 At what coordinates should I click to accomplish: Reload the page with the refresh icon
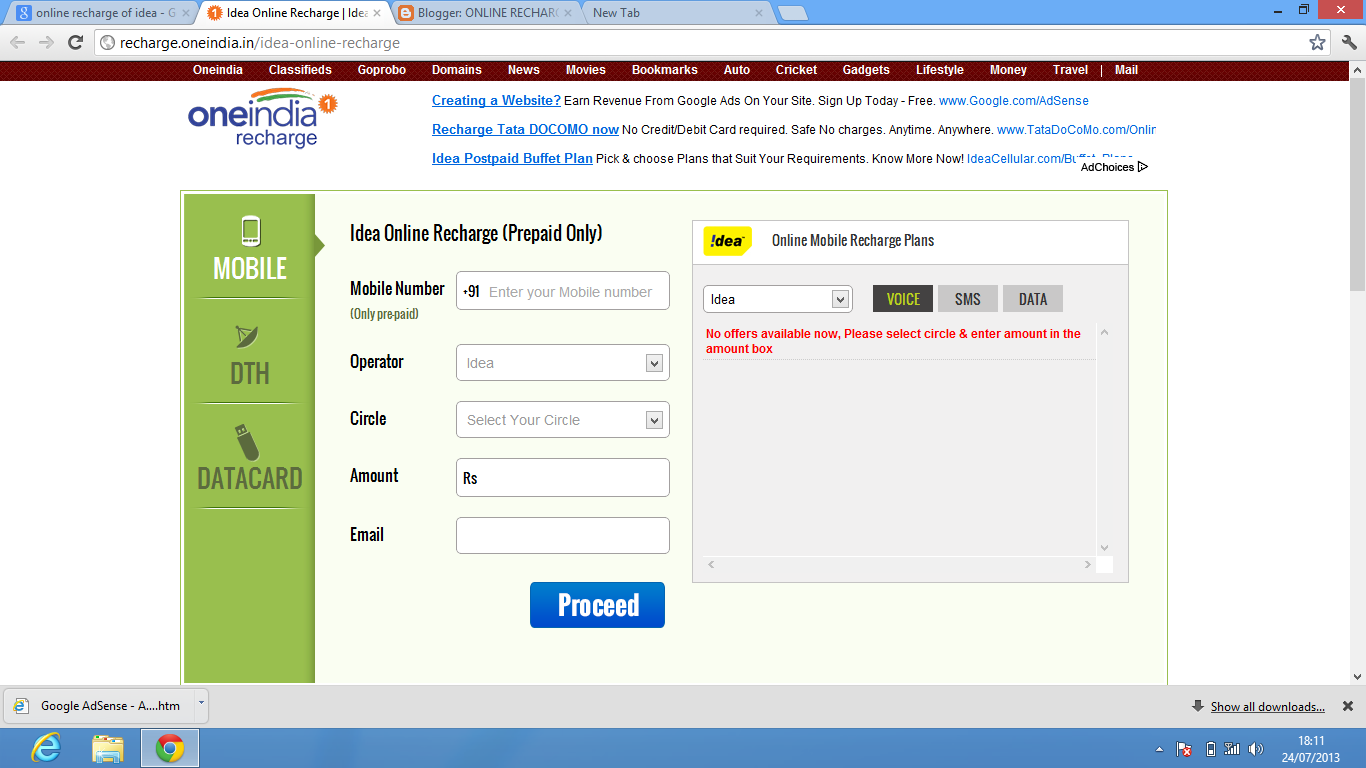75,43
